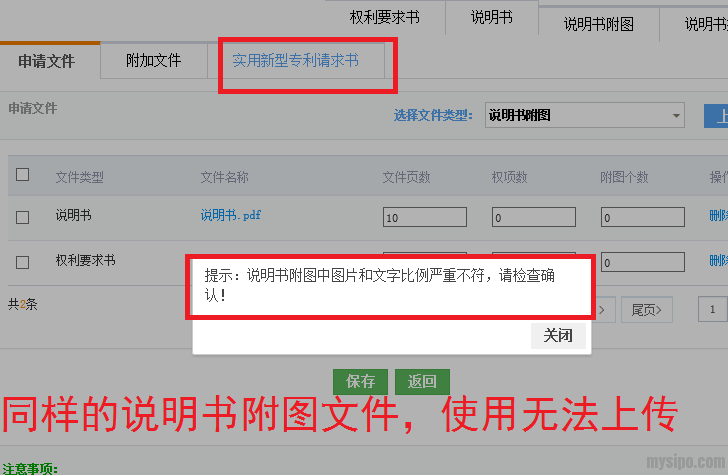
Task: Switch to 附加文件 tab
Action: click(154, 61)
